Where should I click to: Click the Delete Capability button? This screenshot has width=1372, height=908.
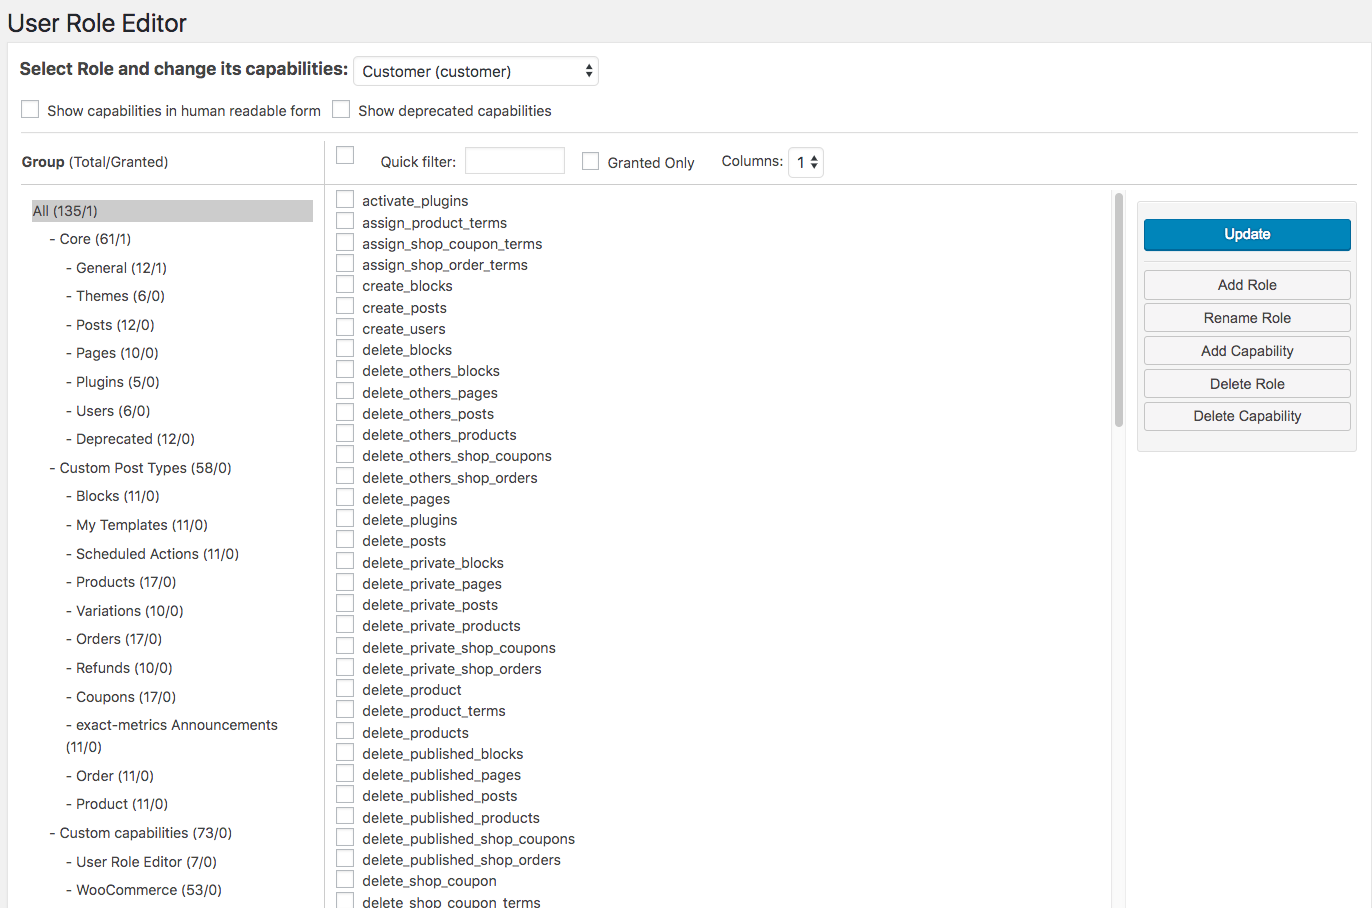coord(1247,416)
